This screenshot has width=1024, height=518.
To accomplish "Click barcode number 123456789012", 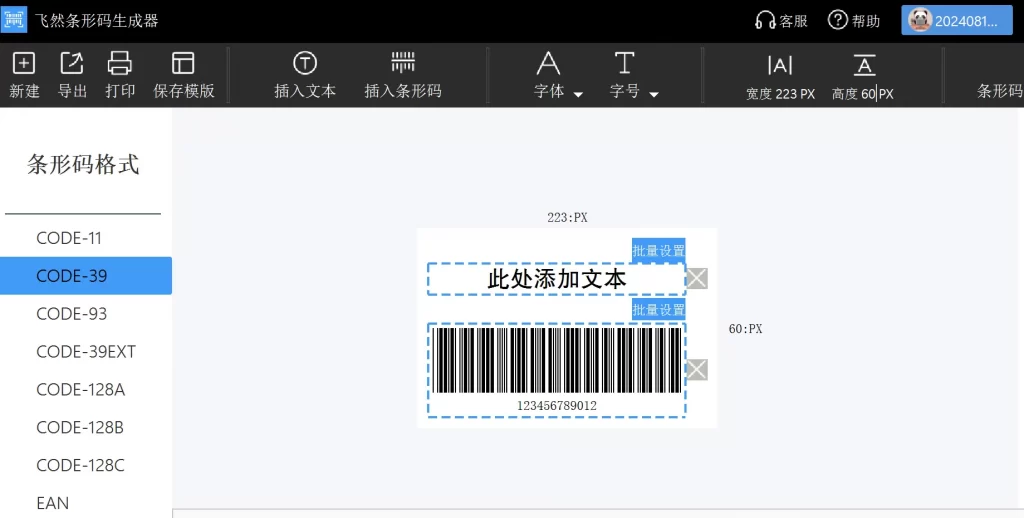I will (556, 406).
